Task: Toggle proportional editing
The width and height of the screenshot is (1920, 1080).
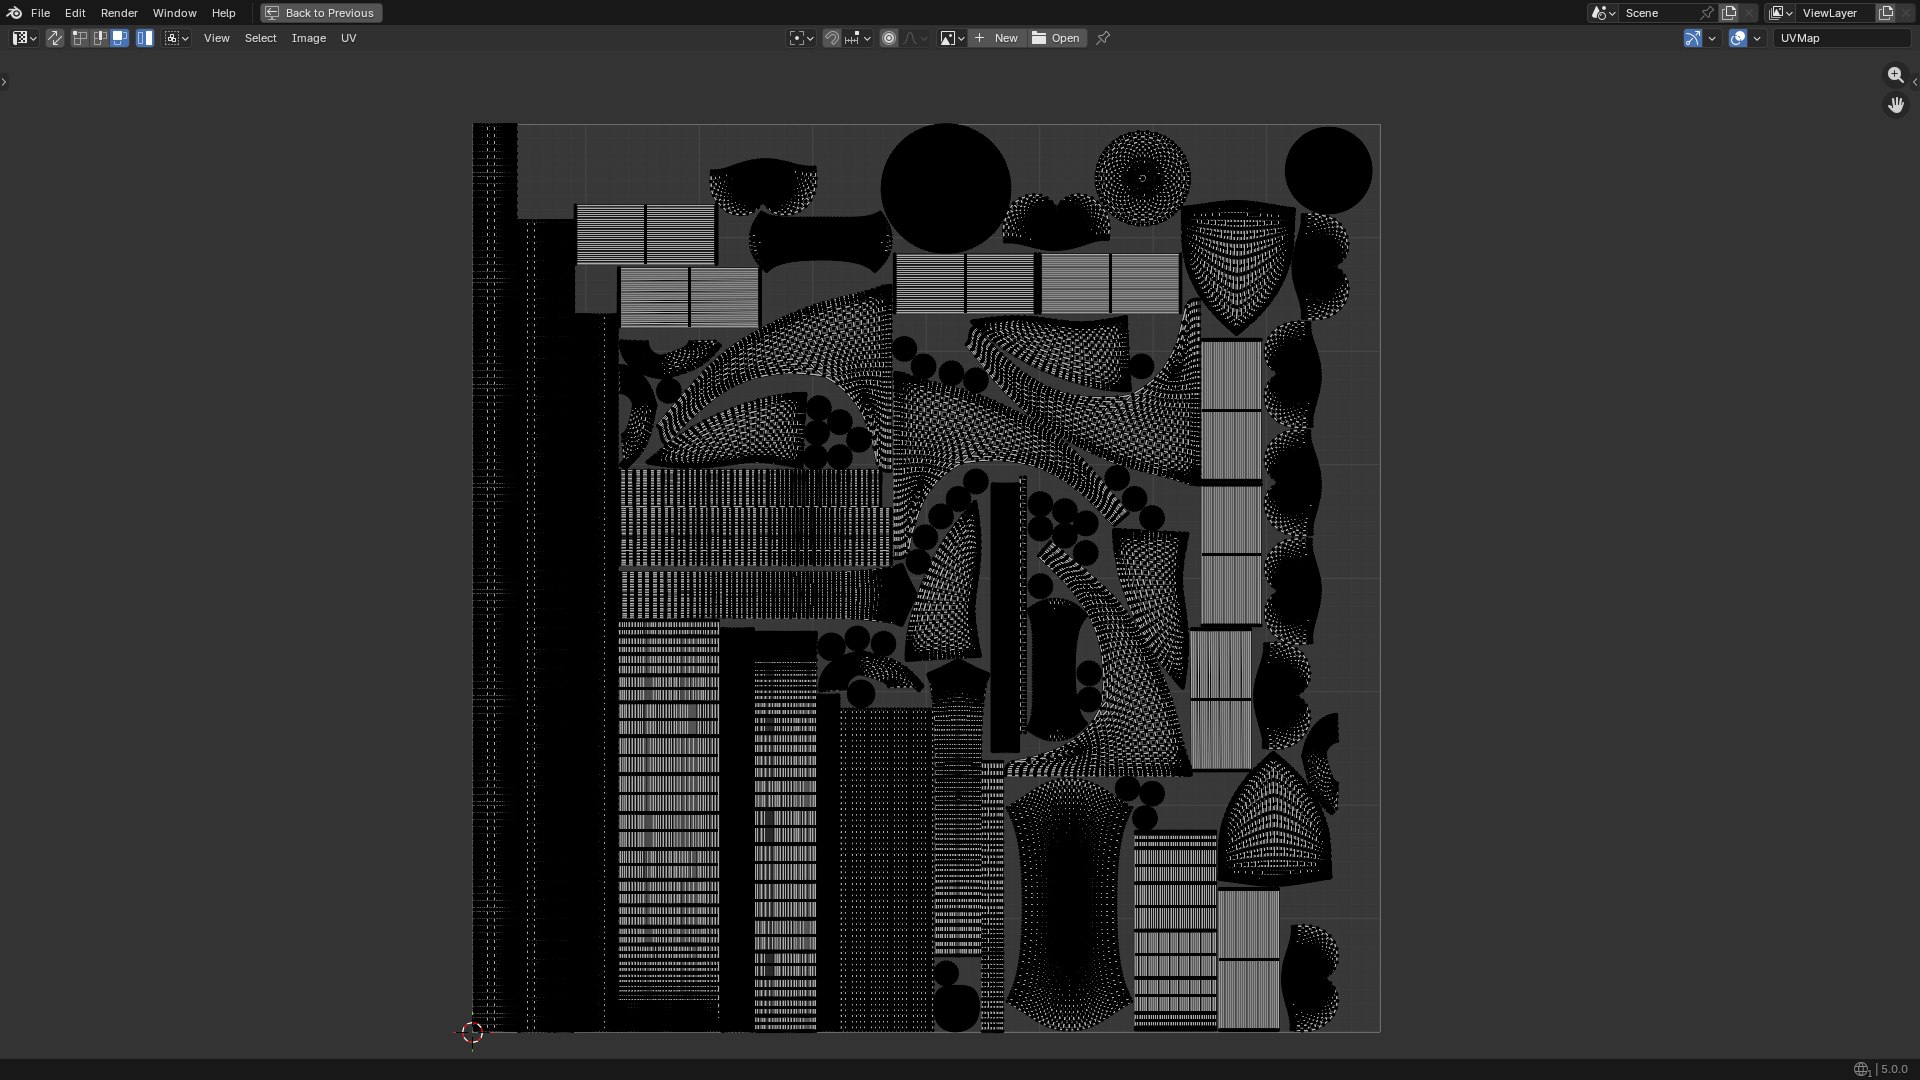Action: [x=889, y=38]
